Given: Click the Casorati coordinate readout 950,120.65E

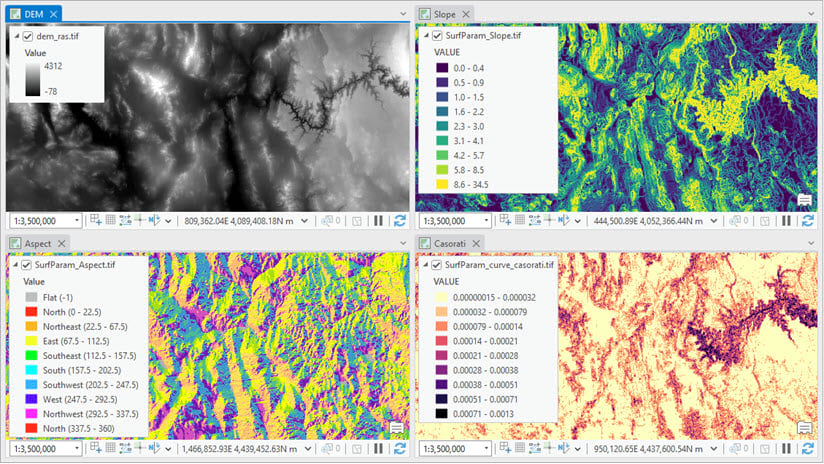Looking at the screenshot, I should (x=648, y=449).
